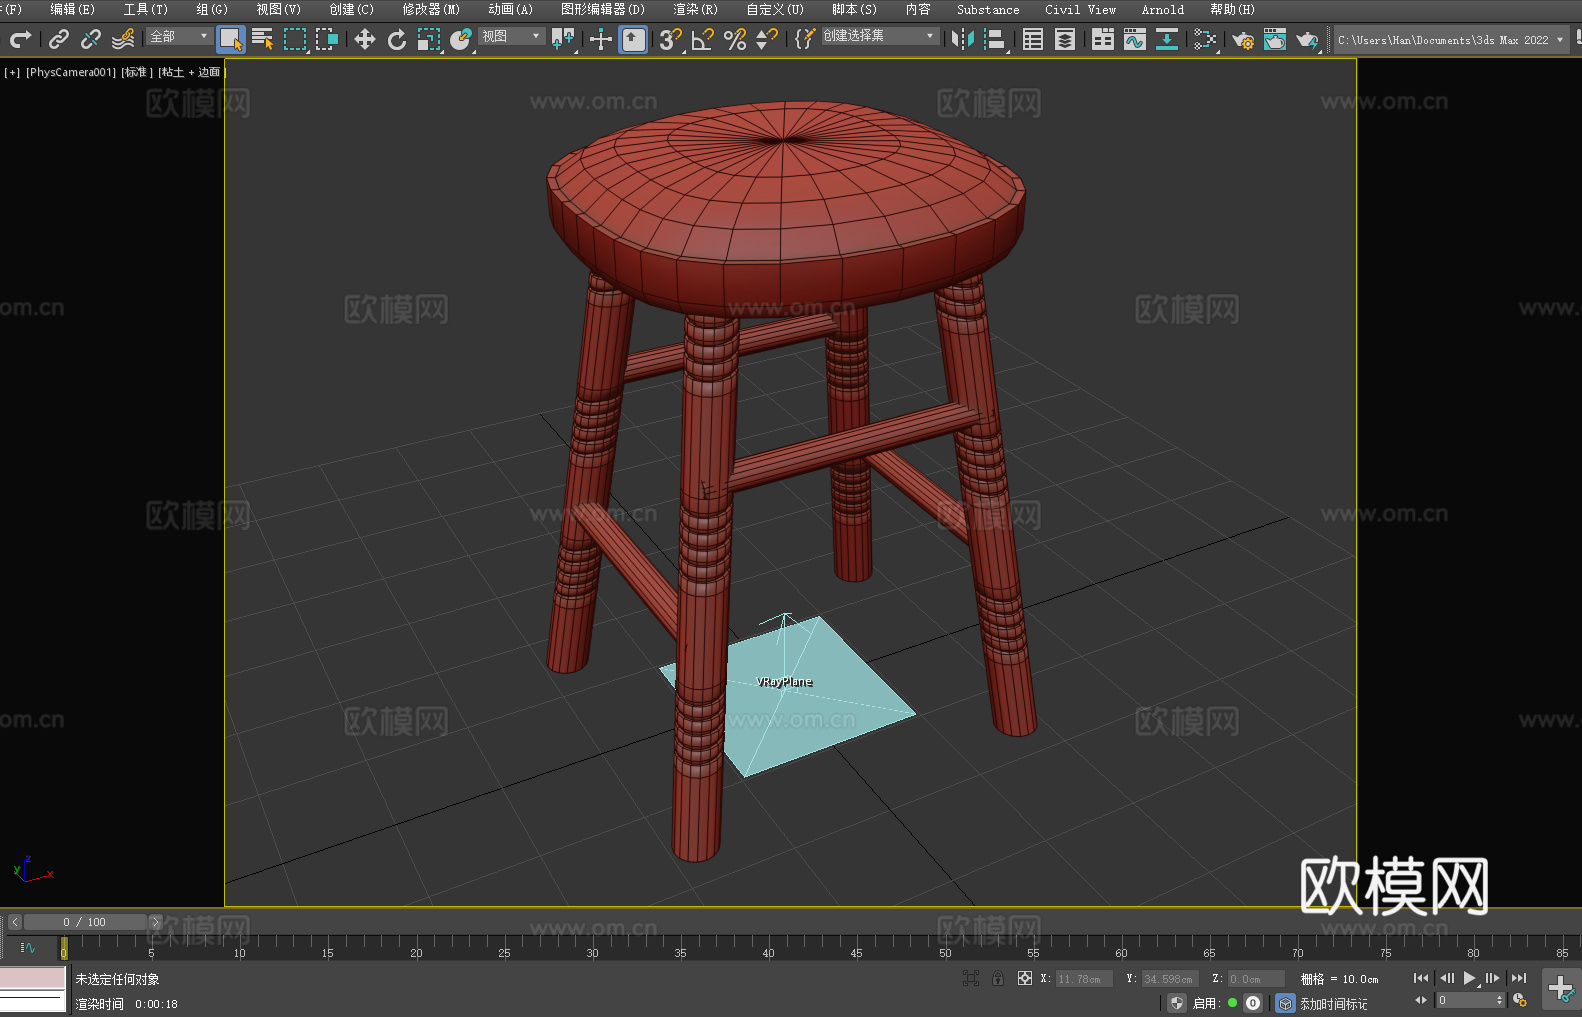This screenshot has width=1582, height=1017.
Task: Click the 0 / 100 time slider
Action: coord(85,922)
